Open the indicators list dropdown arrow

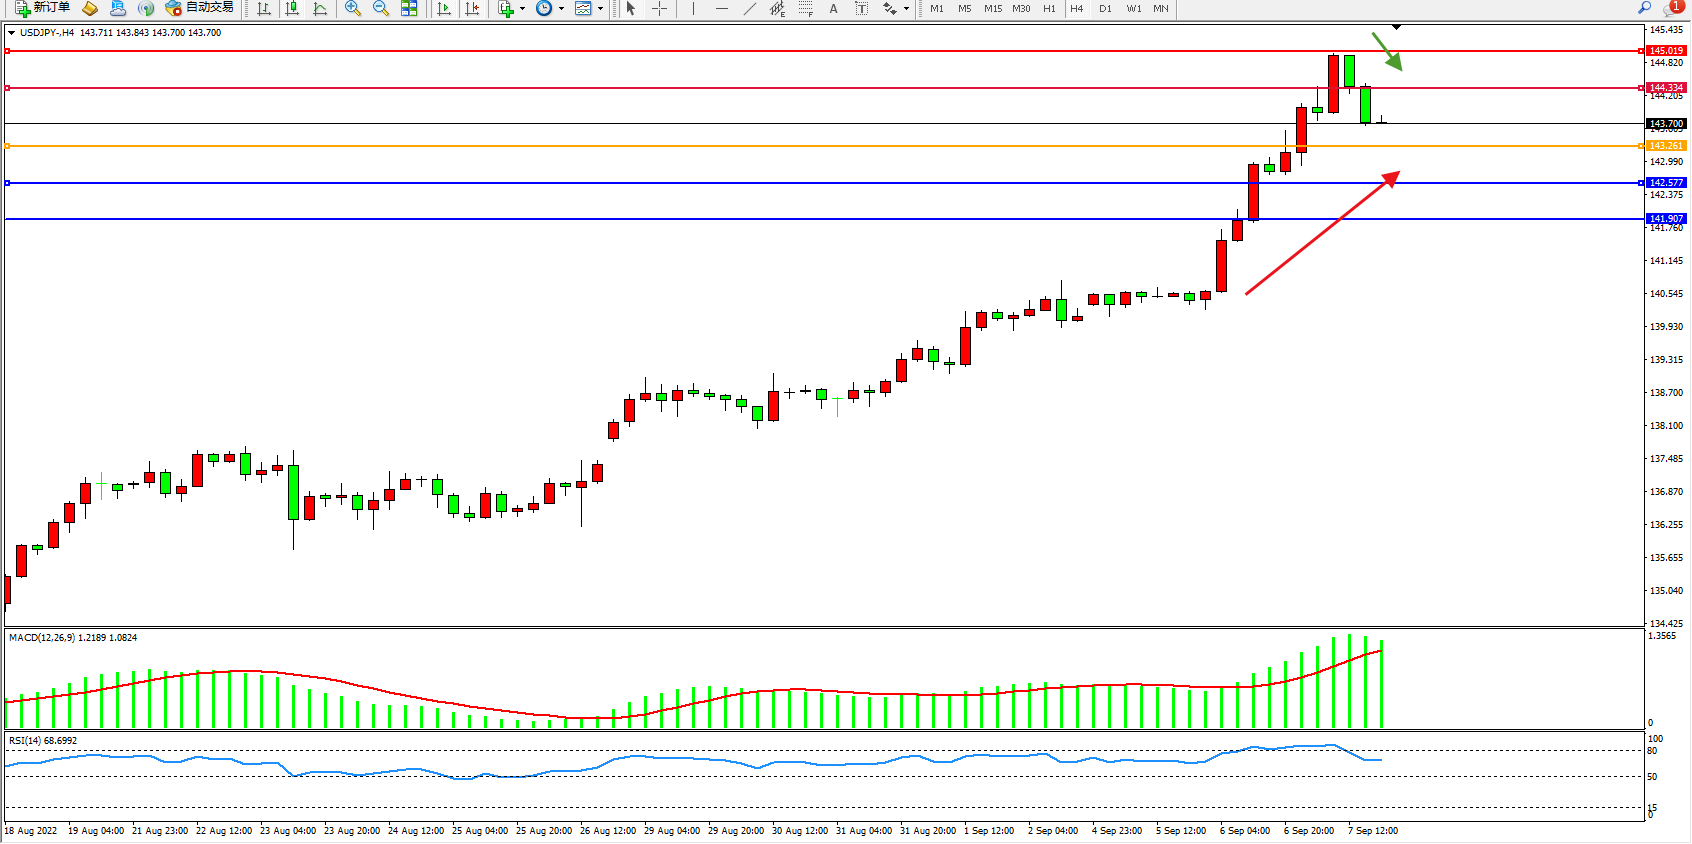(x=522, y=8)
